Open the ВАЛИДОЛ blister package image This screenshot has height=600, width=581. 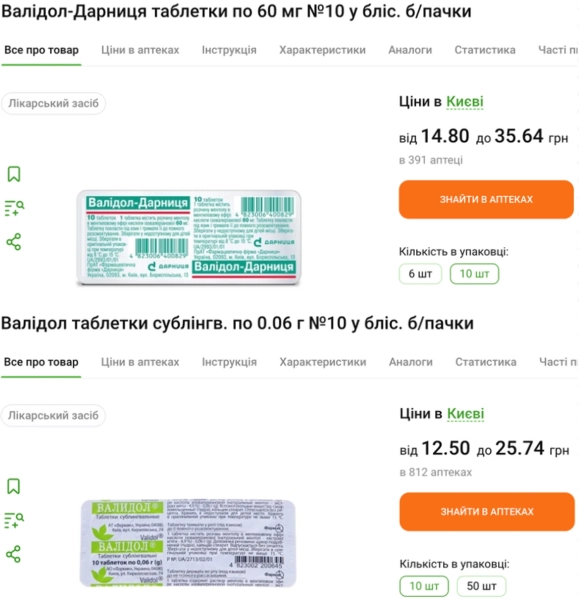pyautogui.click(x=188, y=543)
